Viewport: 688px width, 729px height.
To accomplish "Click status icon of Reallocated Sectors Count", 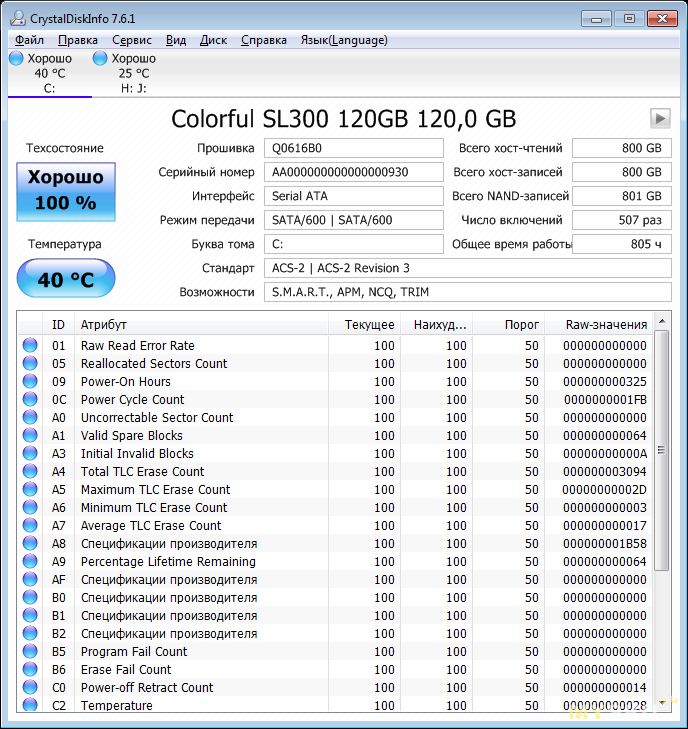I will 30,364.
